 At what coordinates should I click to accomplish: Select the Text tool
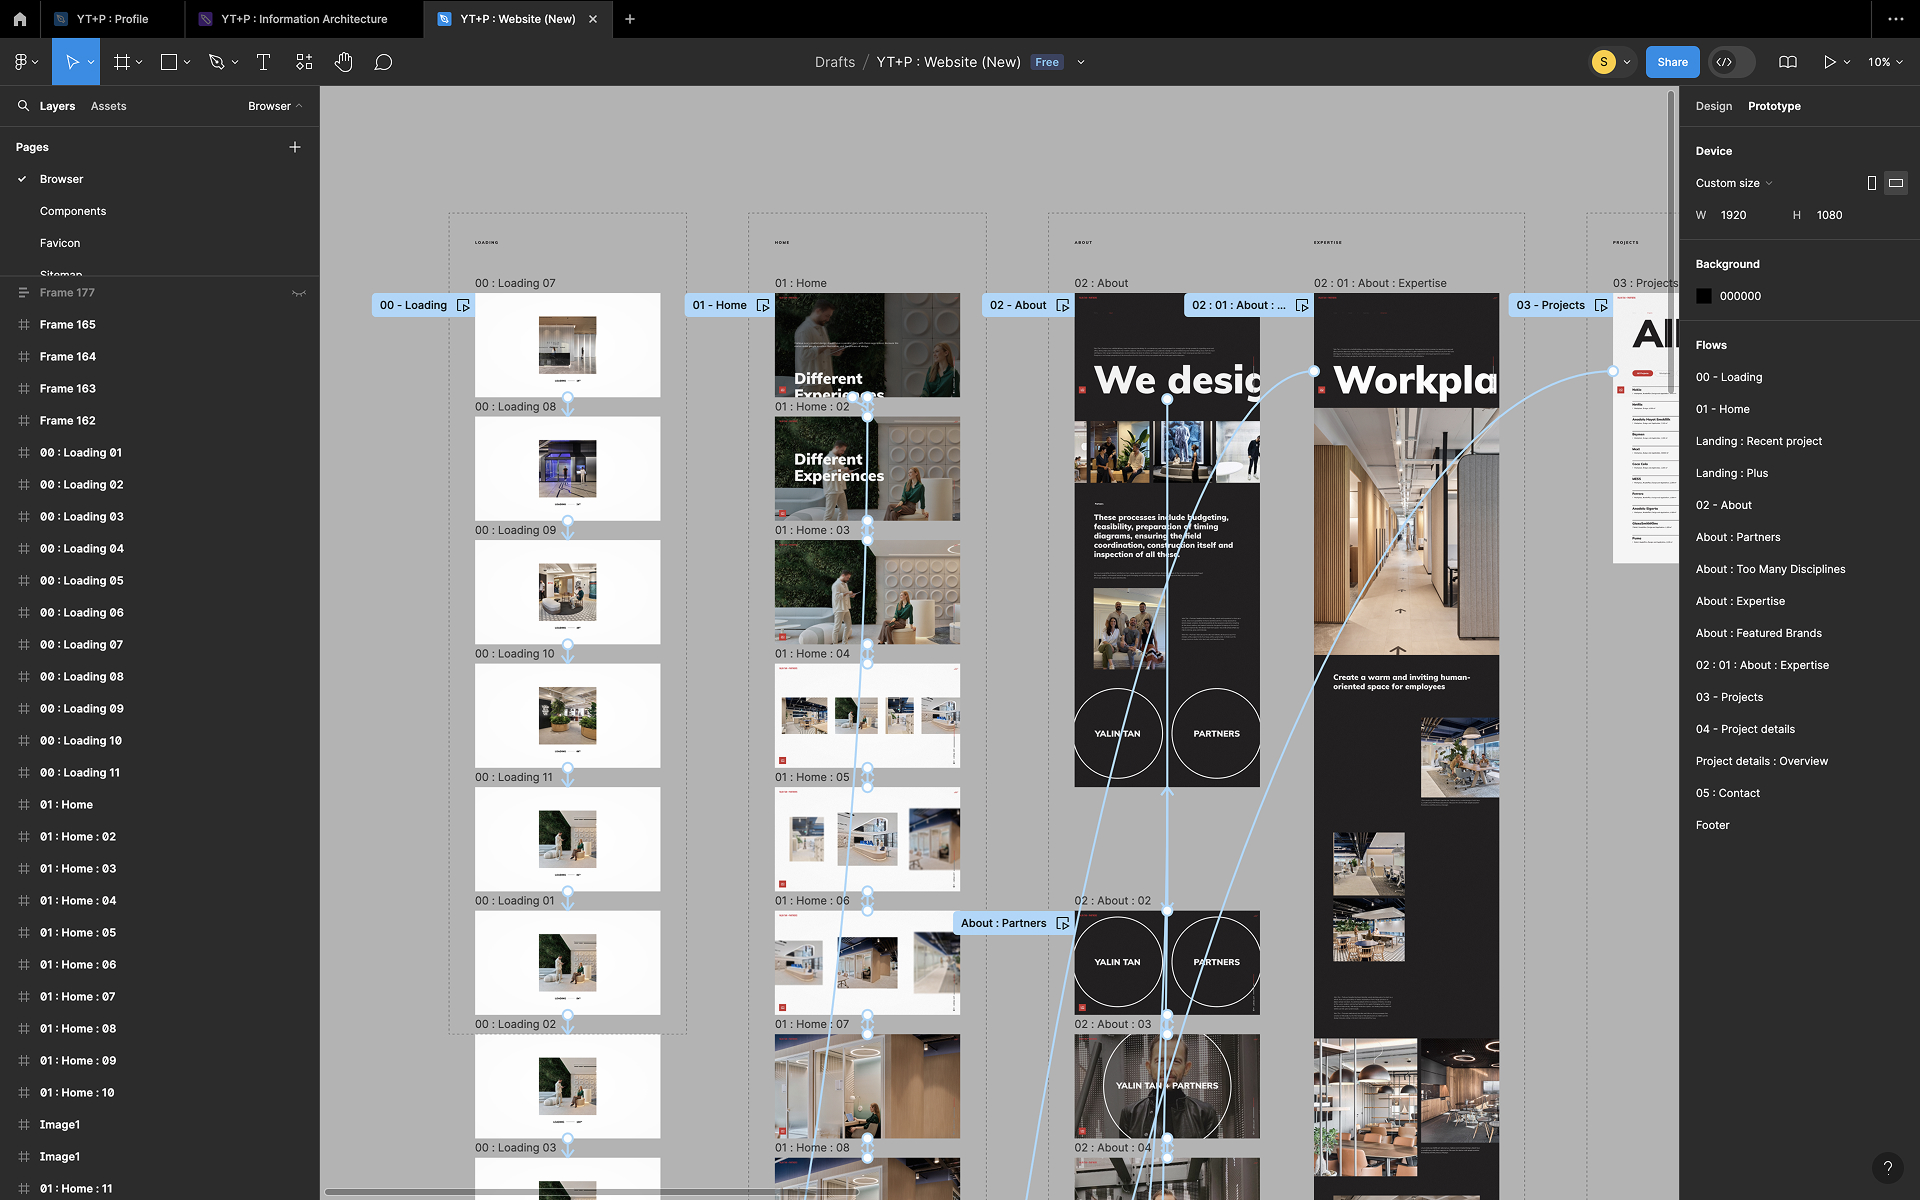[x=263, y=62]
